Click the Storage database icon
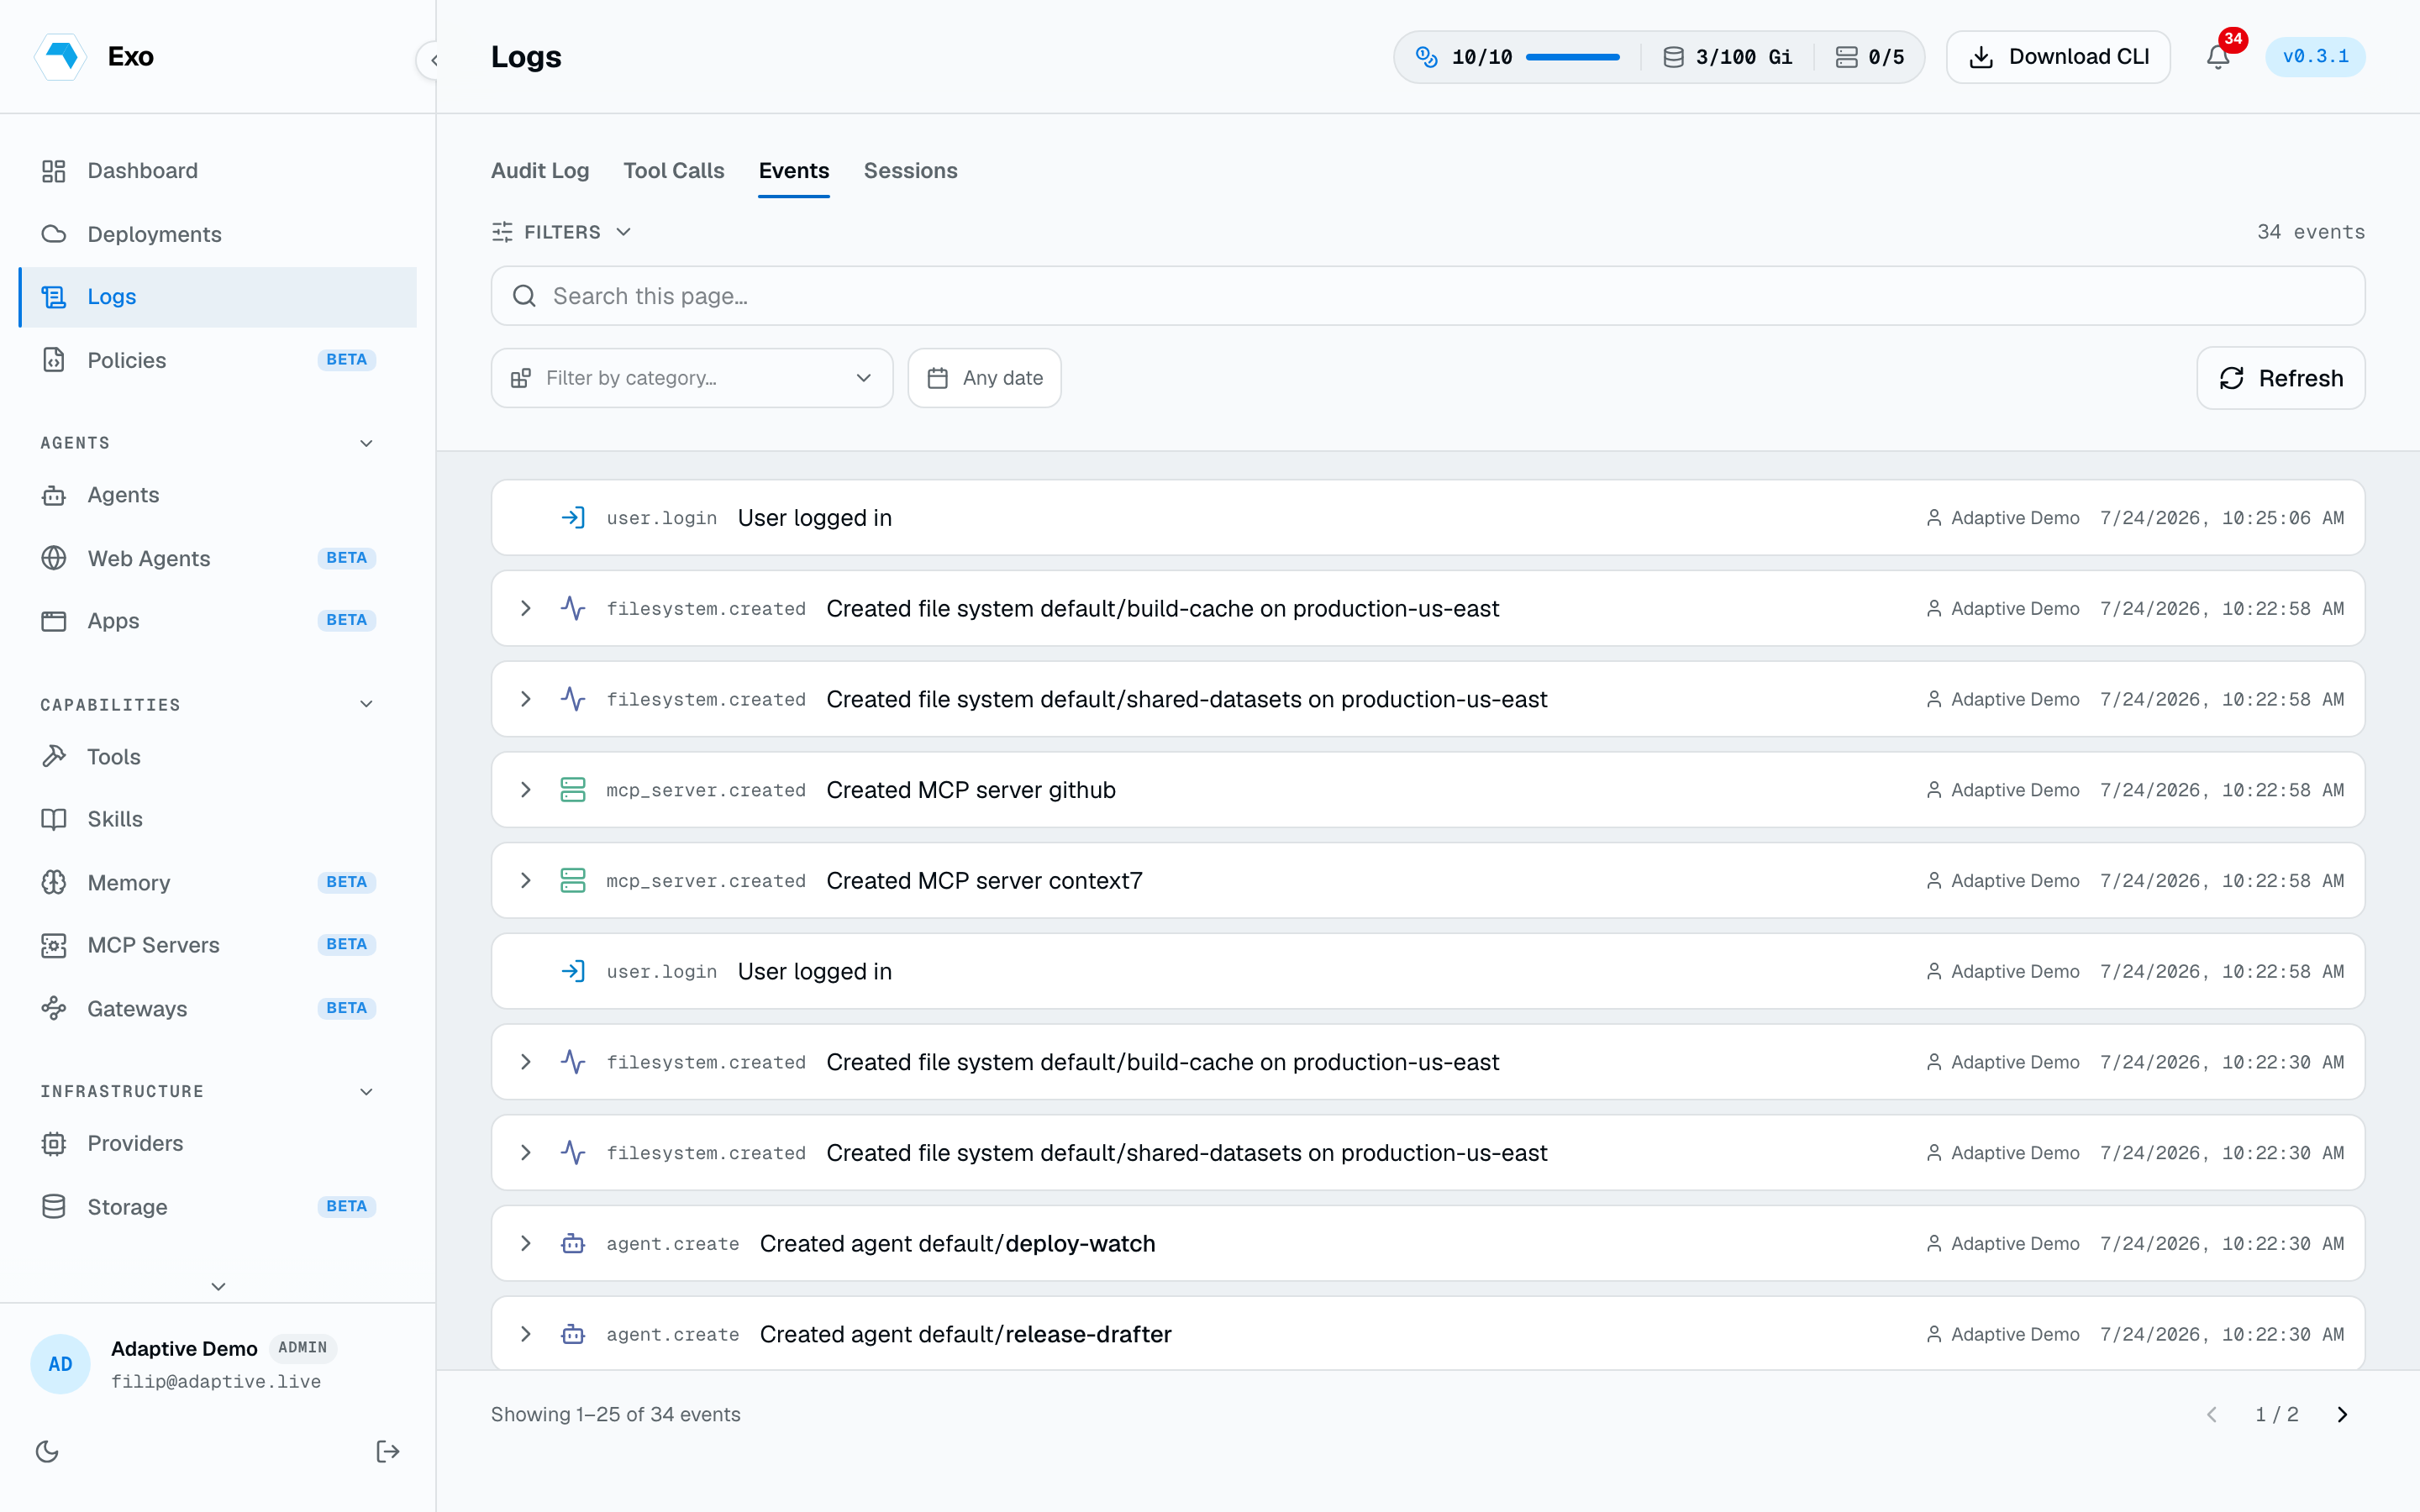The width and height of the screenshot is (2420, 1512). [x=54, y=1207]
